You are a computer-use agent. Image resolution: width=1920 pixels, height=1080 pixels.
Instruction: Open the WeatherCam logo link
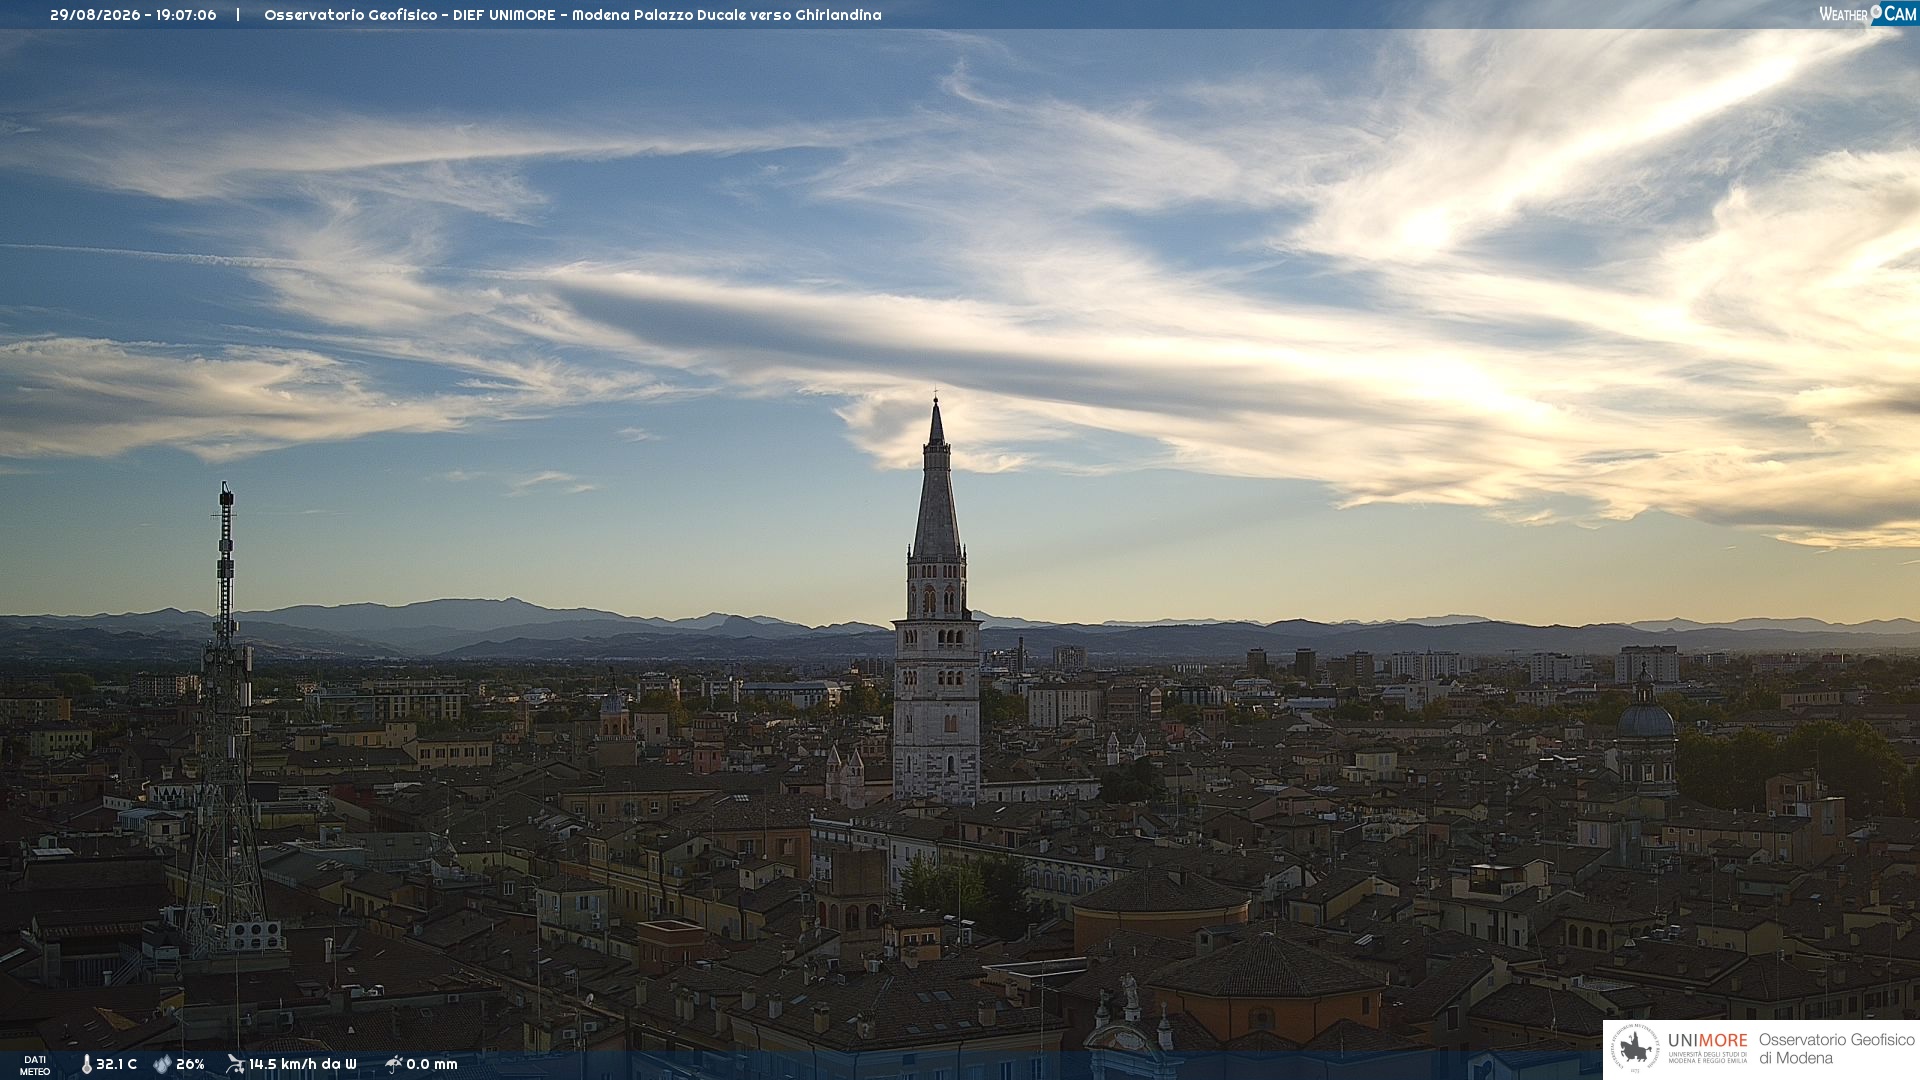(1867, 14)
